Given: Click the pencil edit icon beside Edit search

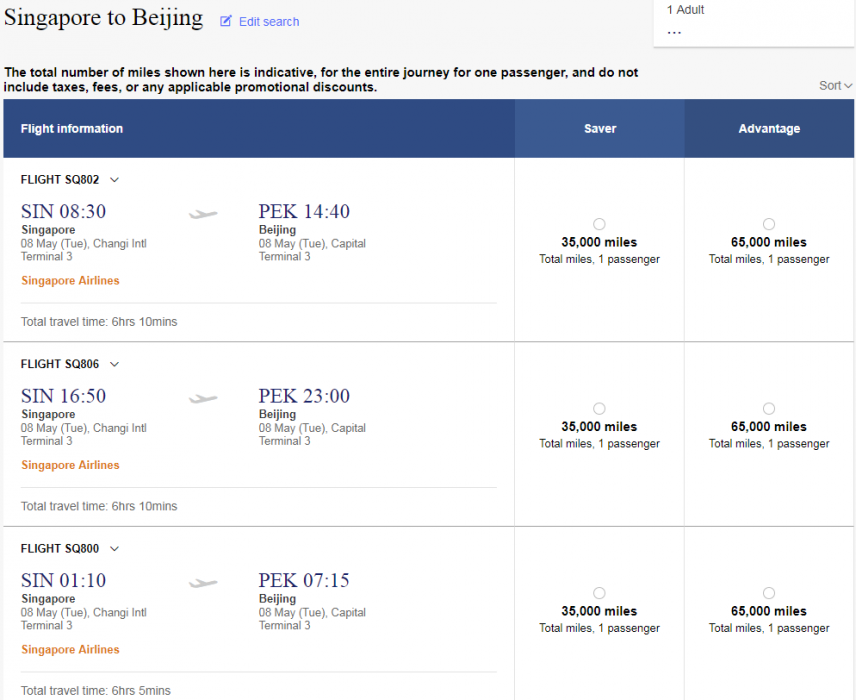Looking at the screenshot, I should coord(226,21).
